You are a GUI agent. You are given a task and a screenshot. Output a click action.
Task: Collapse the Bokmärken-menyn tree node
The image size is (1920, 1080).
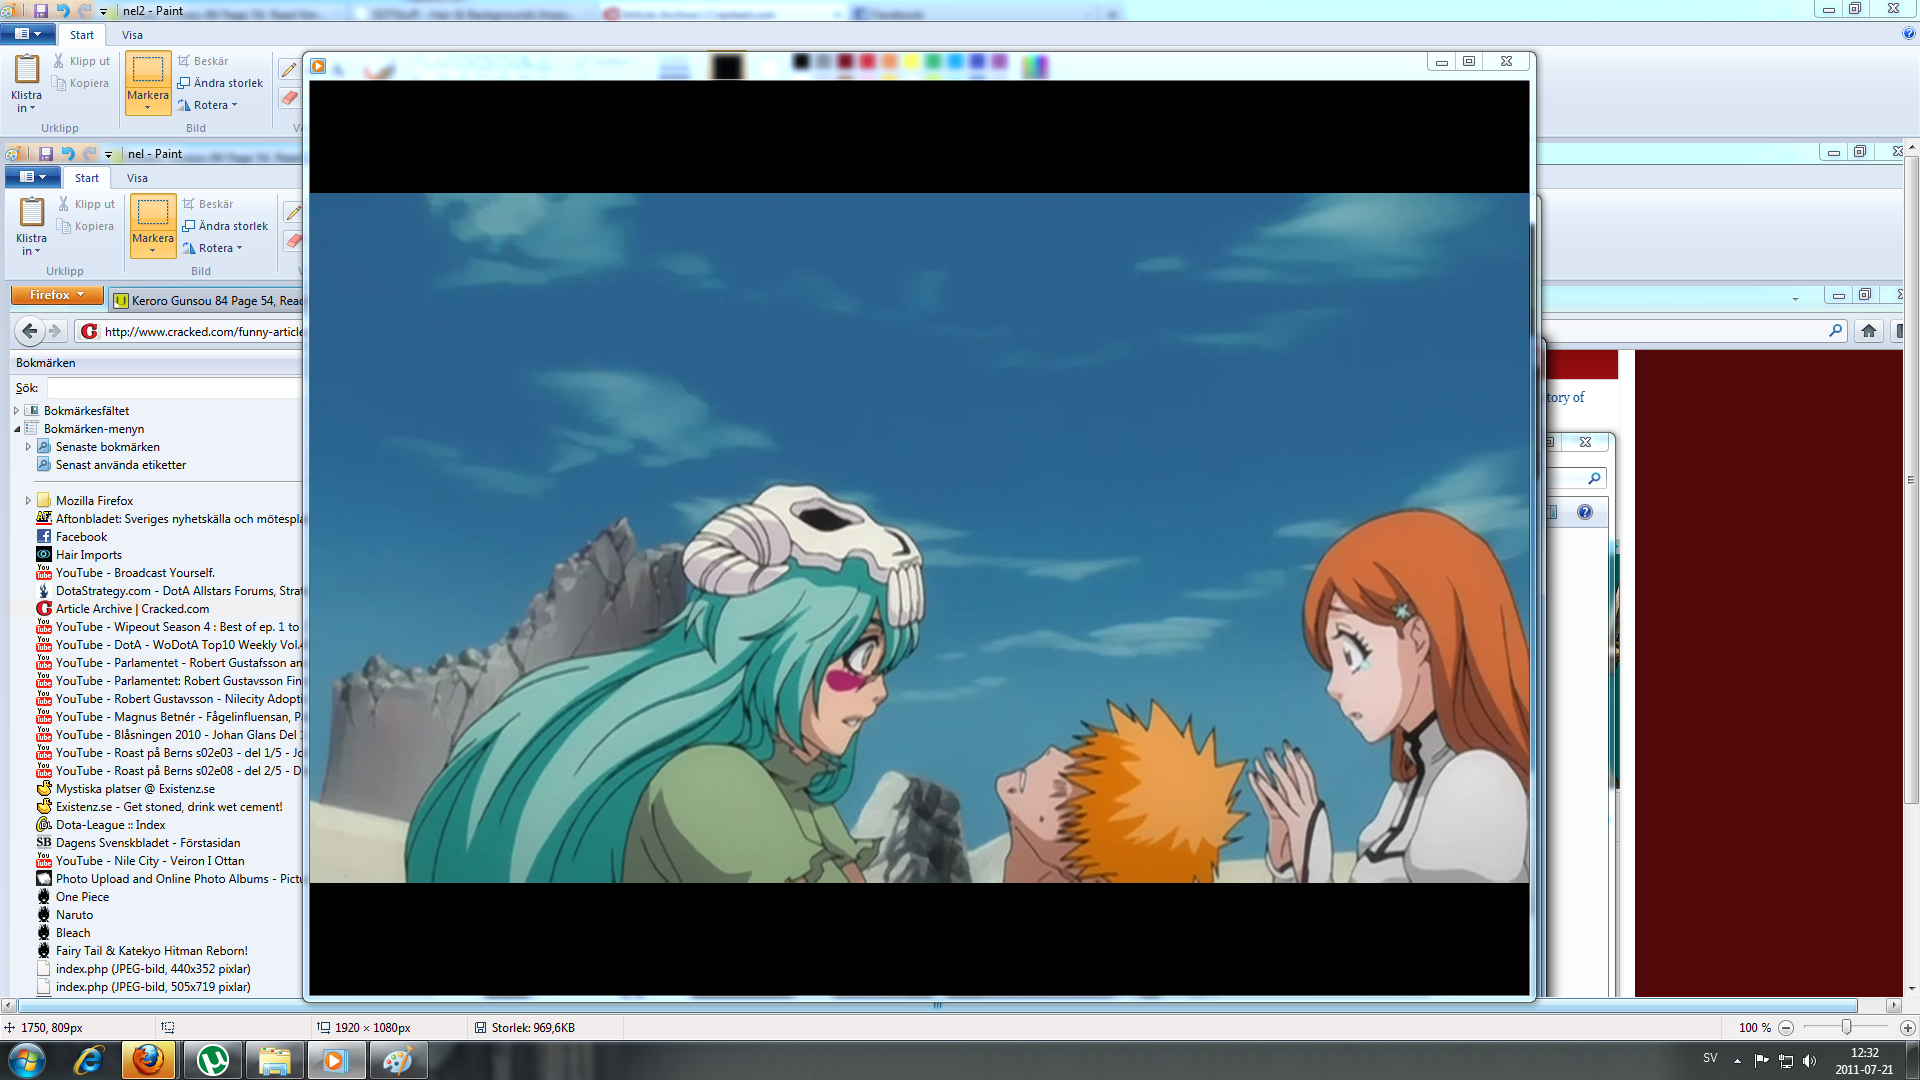point(17,429)
